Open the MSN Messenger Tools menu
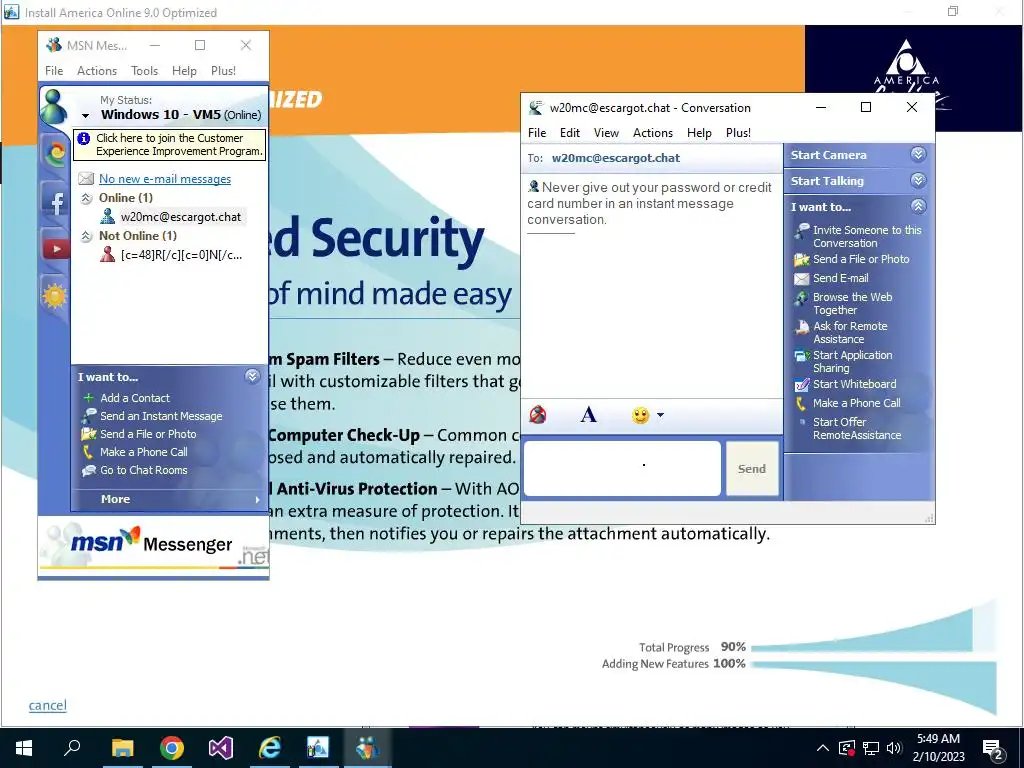The image size is (1024, 768). point(144,71)
